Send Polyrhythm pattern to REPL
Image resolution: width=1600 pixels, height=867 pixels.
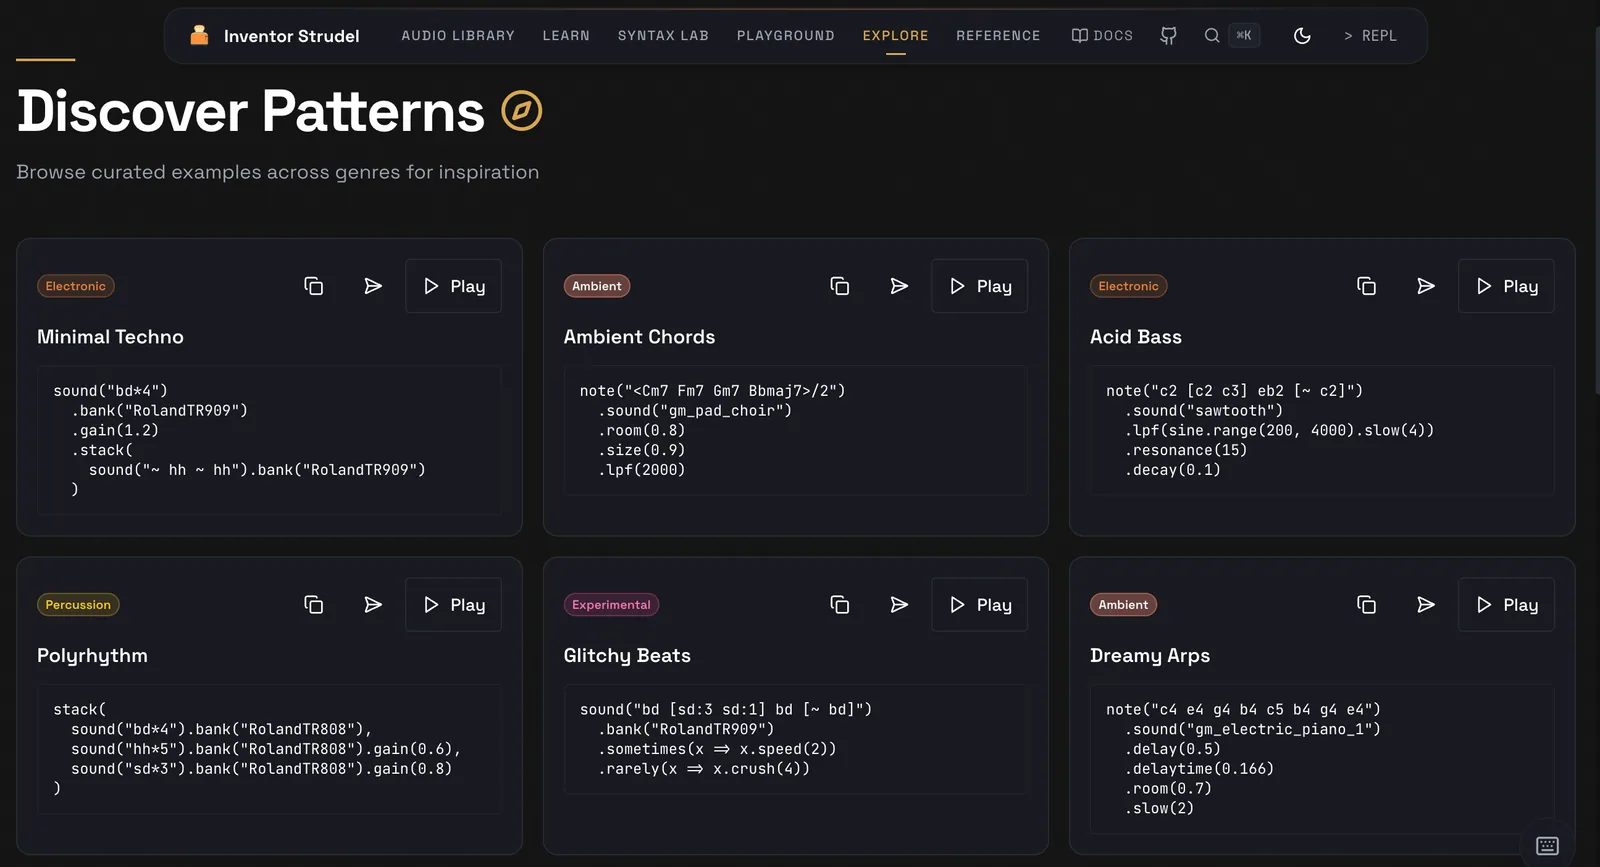373,605
